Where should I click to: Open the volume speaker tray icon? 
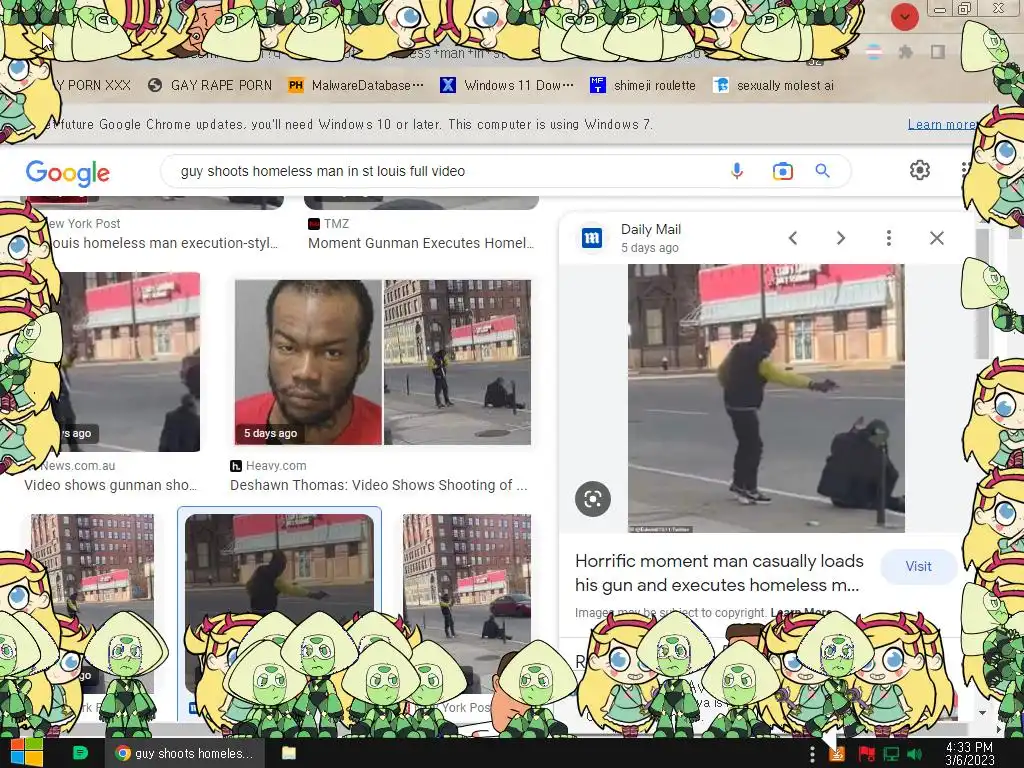coord(915,755)
